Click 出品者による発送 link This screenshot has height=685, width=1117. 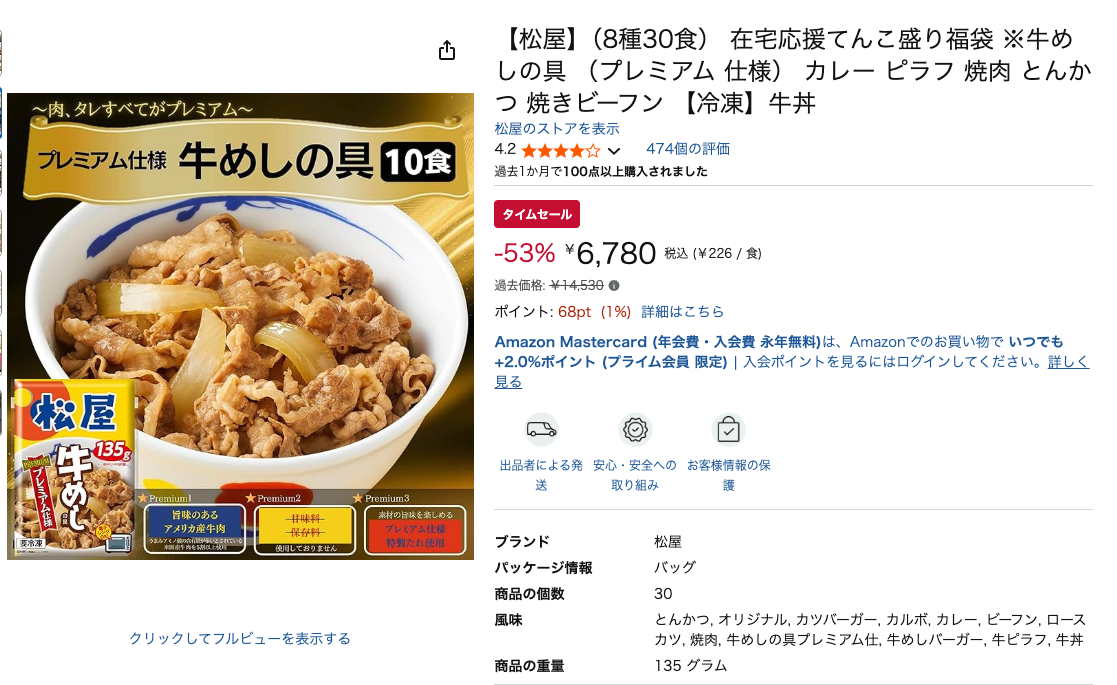541,475
